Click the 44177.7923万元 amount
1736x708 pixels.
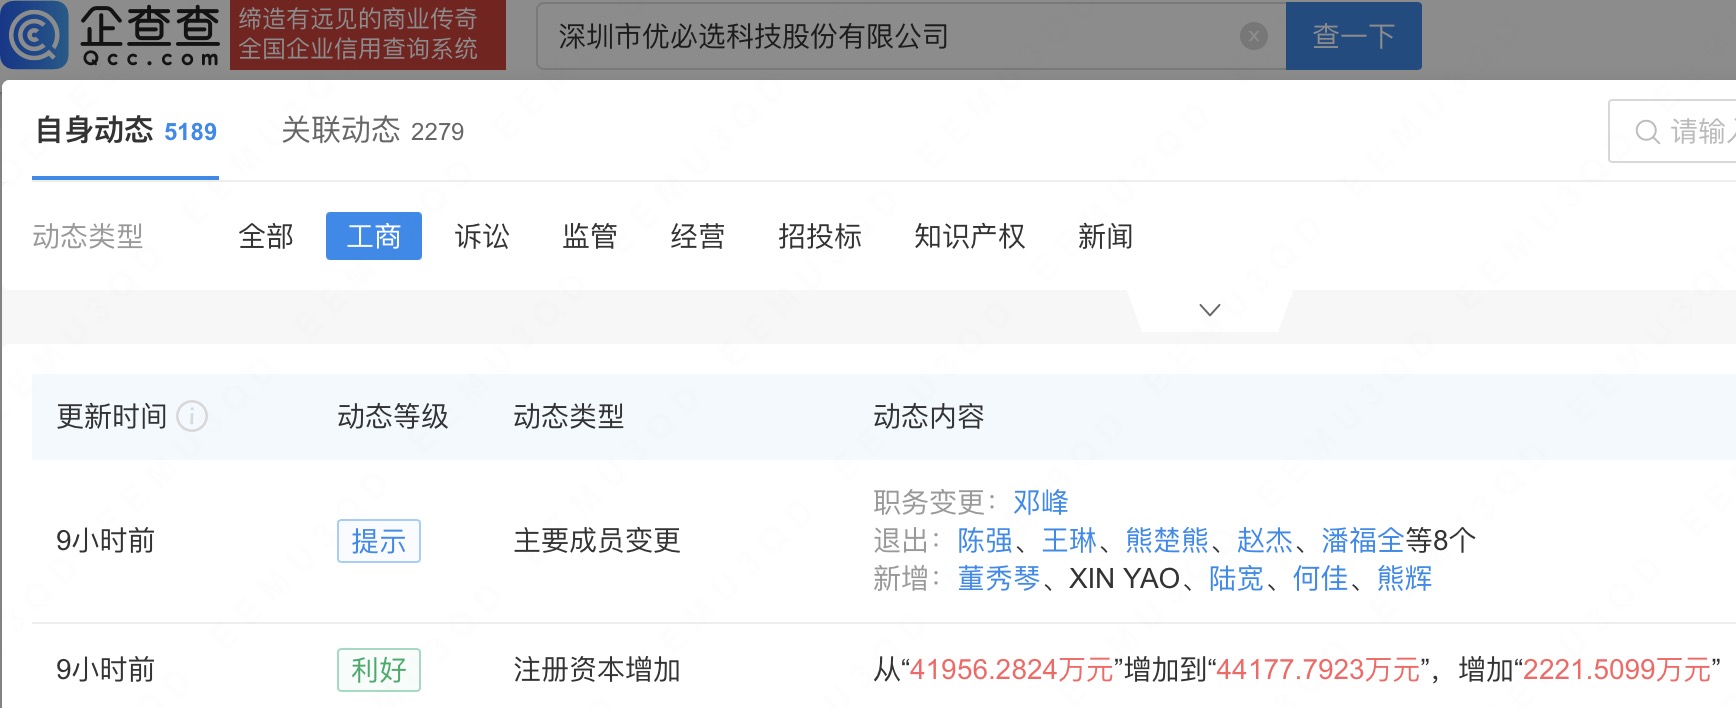[x=1318, y=669]
